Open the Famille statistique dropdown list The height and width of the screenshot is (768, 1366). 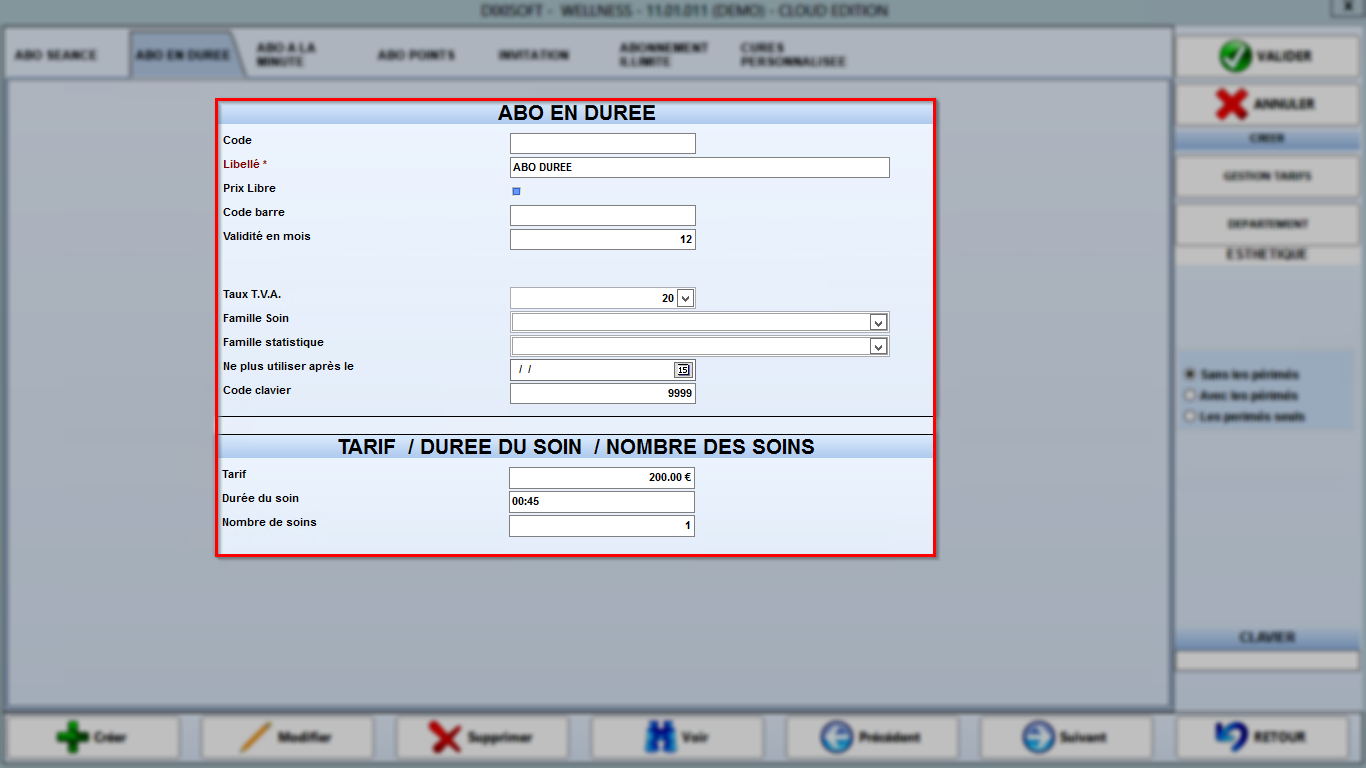coord(878,346)
